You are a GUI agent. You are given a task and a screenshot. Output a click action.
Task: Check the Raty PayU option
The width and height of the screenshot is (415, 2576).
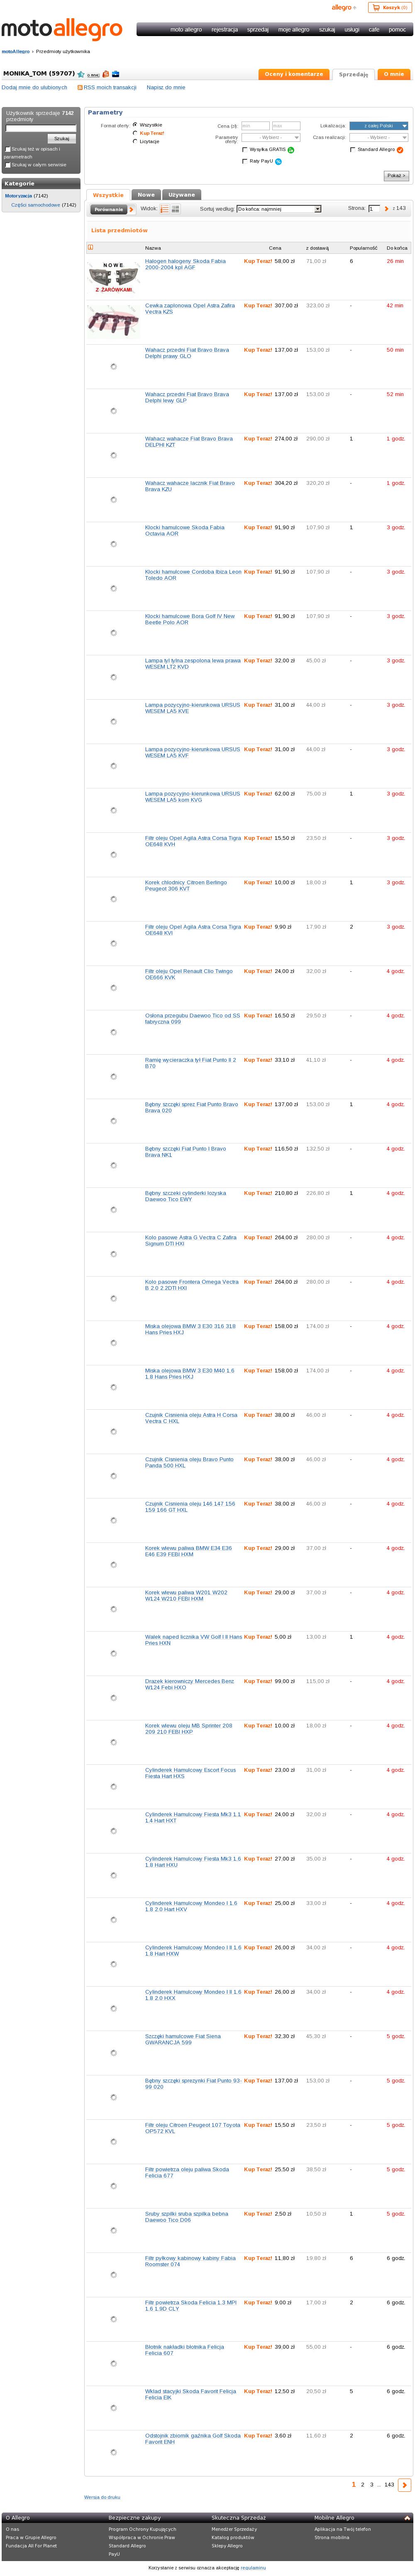coord(245,161)
